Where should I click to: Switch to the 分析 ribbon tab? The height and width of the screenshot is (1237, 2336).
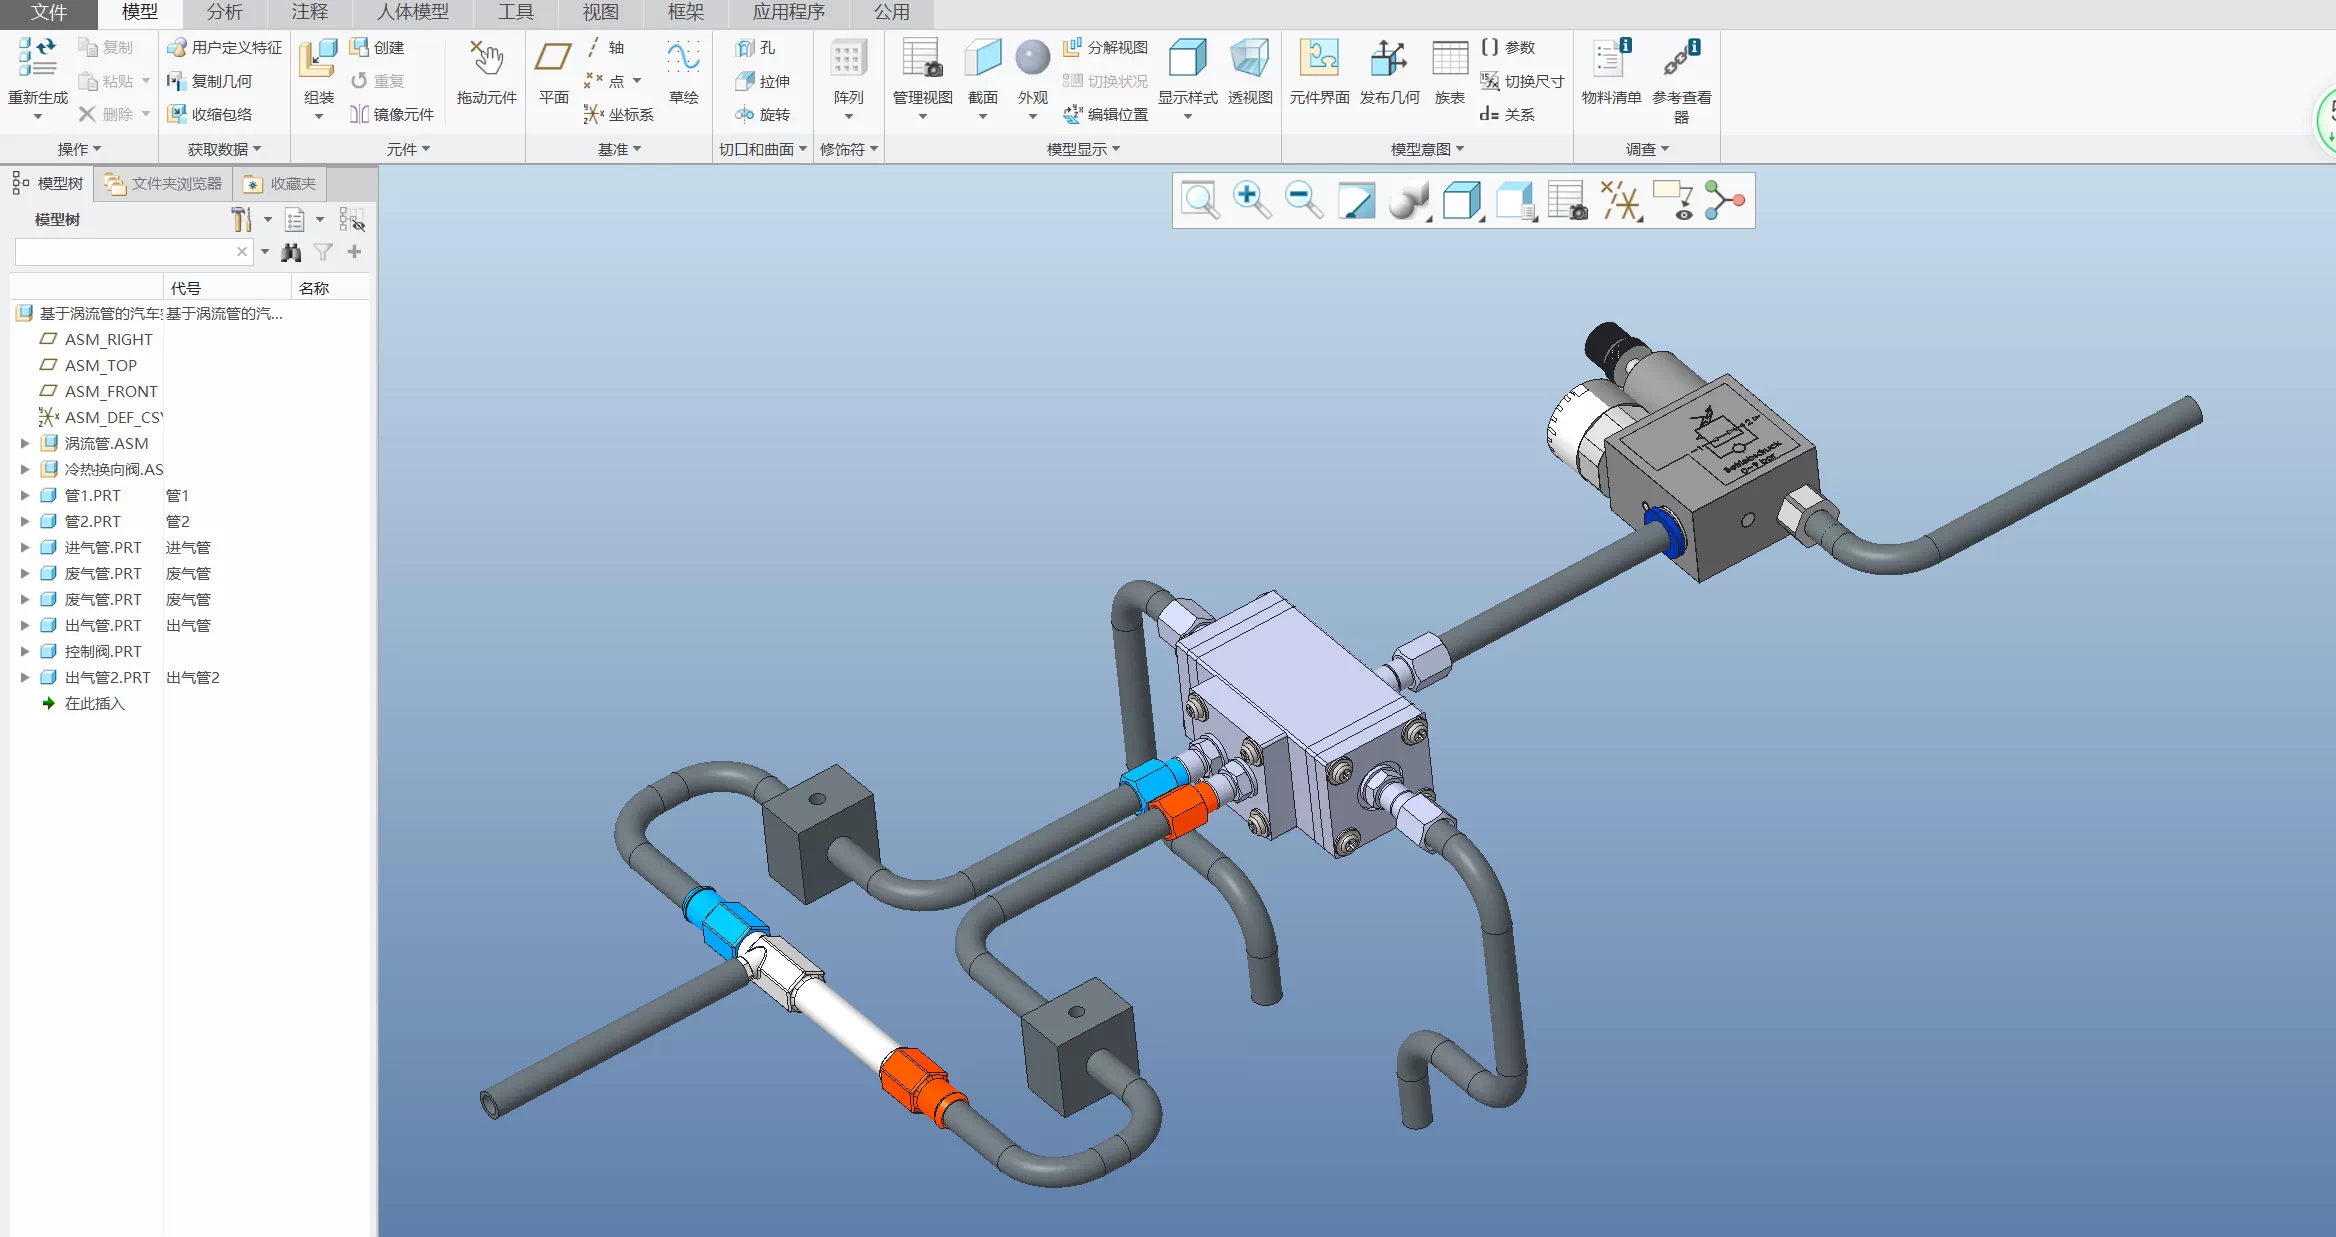[225, 12]
